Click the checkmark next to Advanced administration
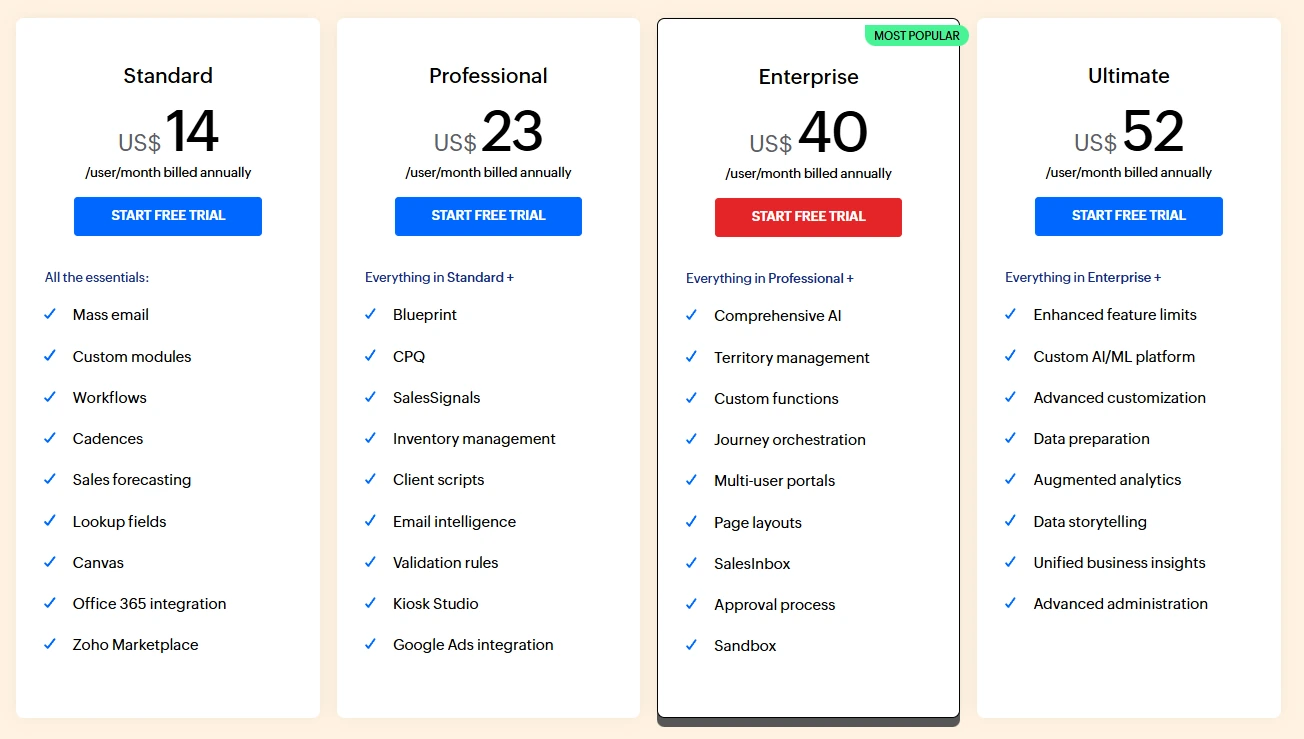This screenshot has width=1304, height=739. [1011, 603]
